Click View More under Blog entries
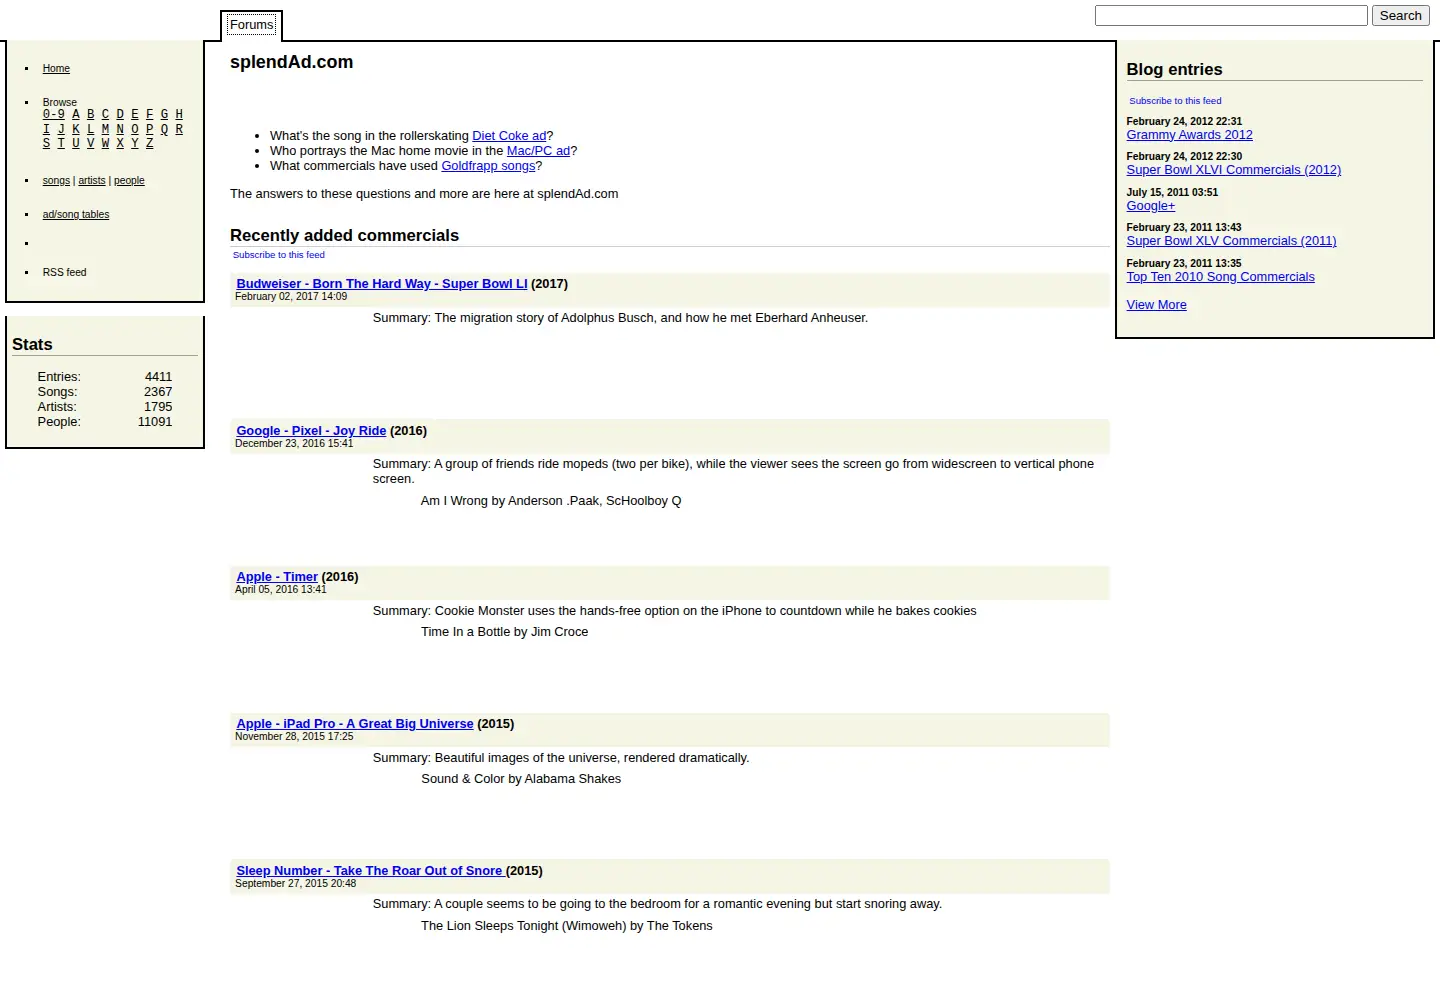Screen dimensions: 1440x1000 tap(1156, 305)
